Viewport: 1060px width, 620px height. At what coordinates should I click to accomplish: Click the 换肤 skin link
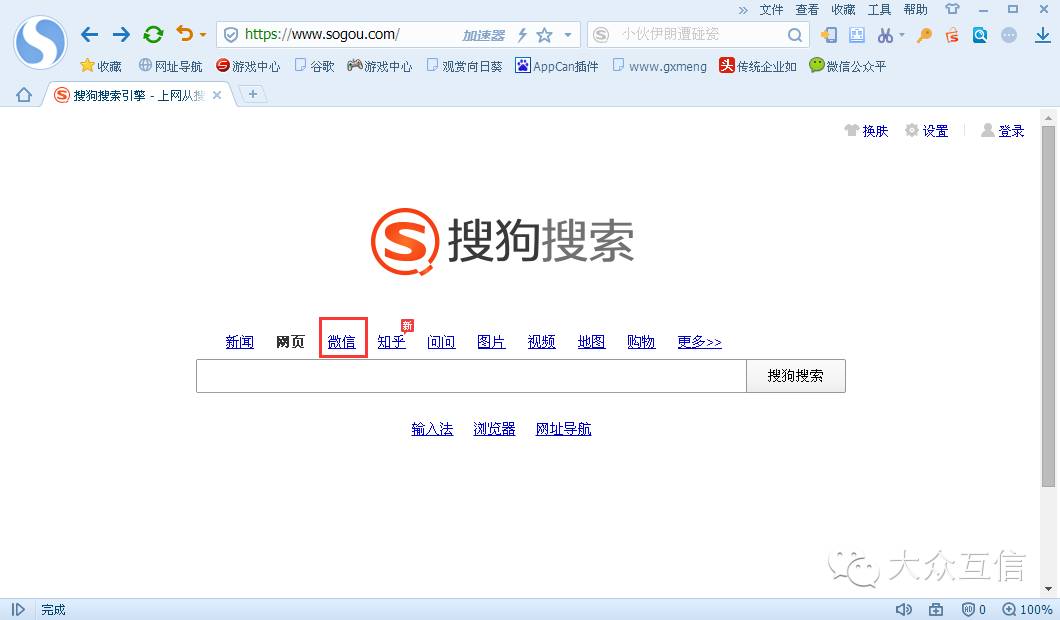coord(867,130)
